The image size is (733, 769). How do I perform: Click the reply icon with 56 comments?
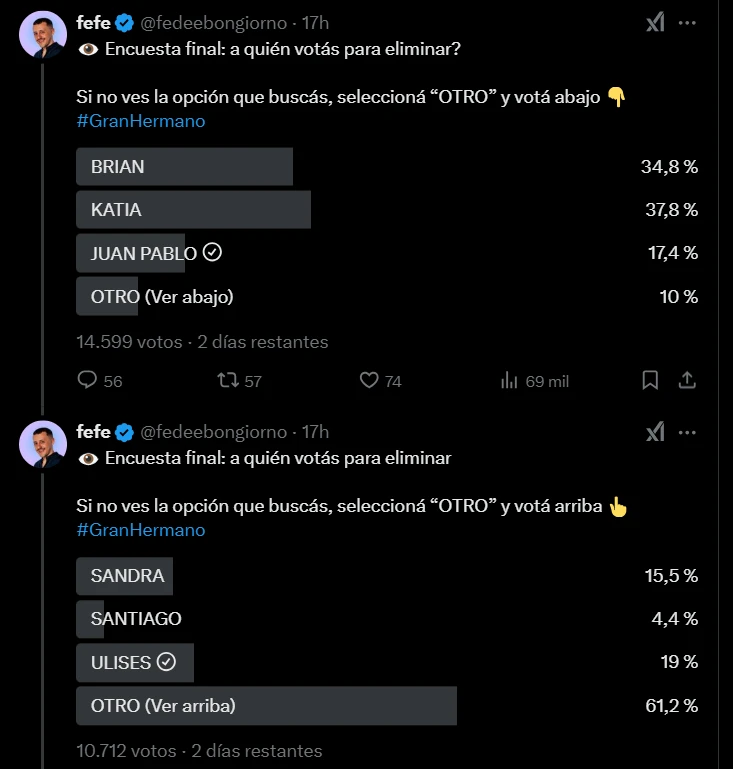tap(88, 380)
